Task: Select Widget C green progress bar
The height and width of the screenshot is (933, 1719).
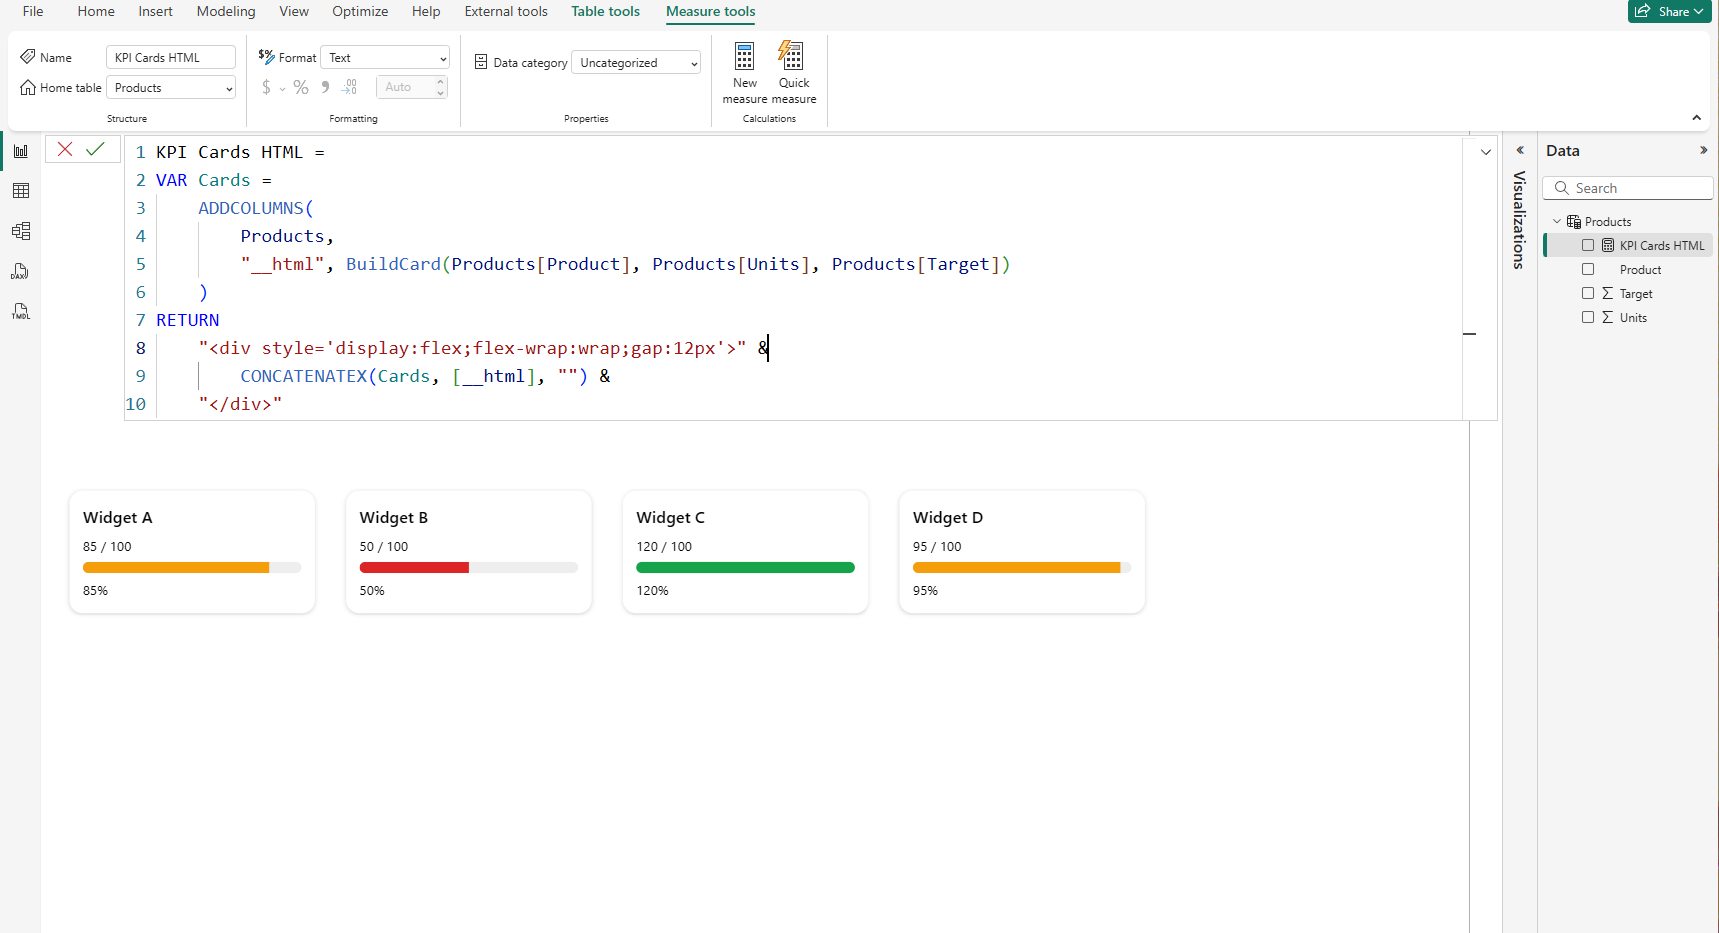Action: coord(745,568)
